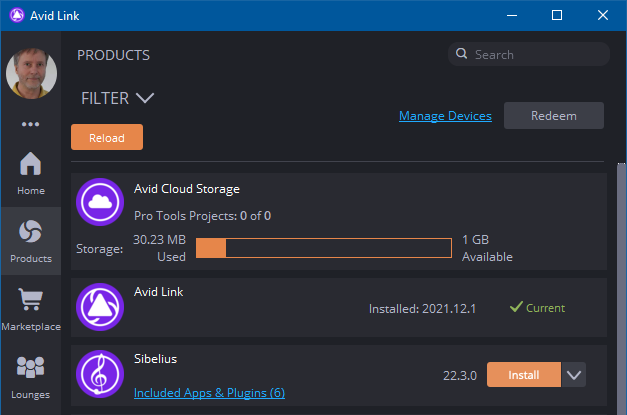Open the three-dots more menu
The height and width of the screenshot is (415, 627).
click(30, 124)
